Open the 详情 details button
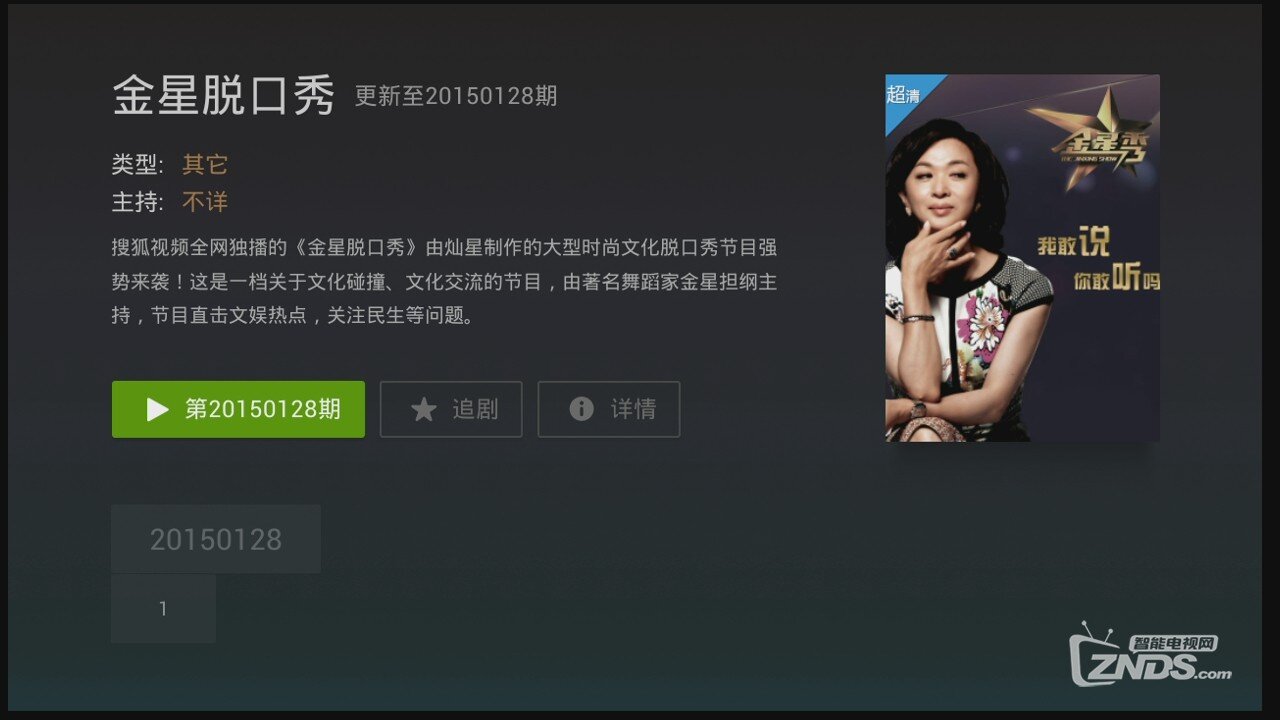Viewport: 1280px width, 720px height. 609,409
